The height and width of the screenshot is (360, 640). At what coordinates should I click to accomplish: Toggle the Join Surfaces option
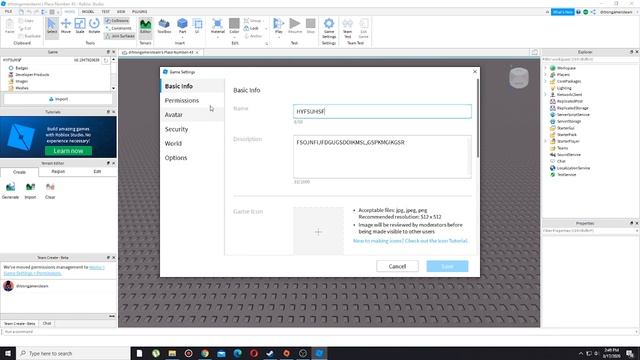tap(120, 36)
